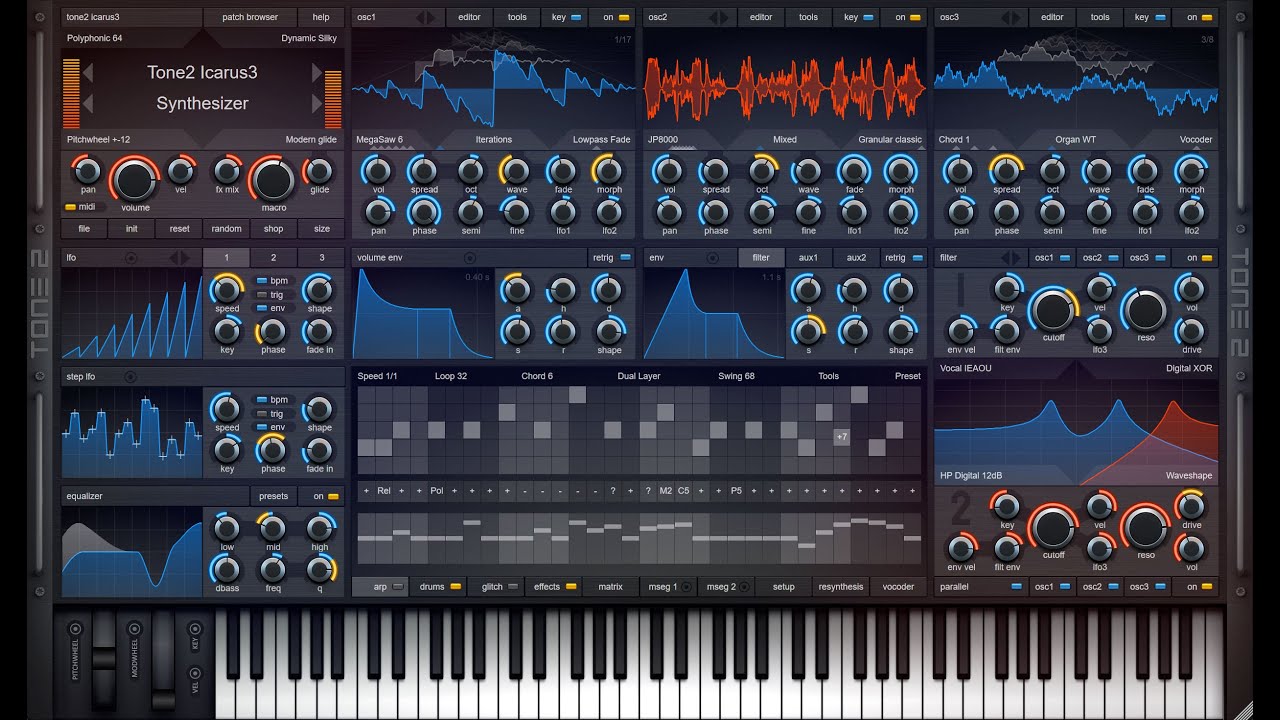Open the Modern glide mode selector
The height and width of the screenshot is (720, 1280).
(x=311, y=140)
